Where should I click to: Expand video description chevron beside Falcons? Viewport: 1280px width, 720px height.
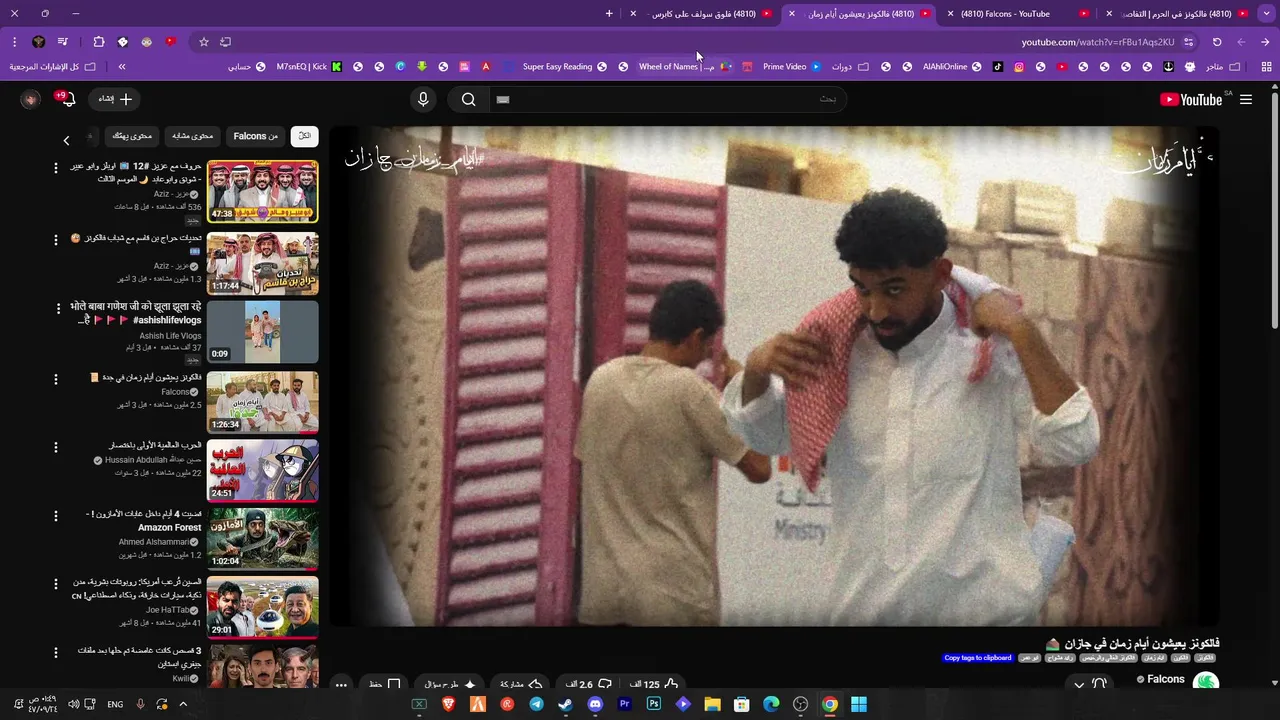(1079, 685)
